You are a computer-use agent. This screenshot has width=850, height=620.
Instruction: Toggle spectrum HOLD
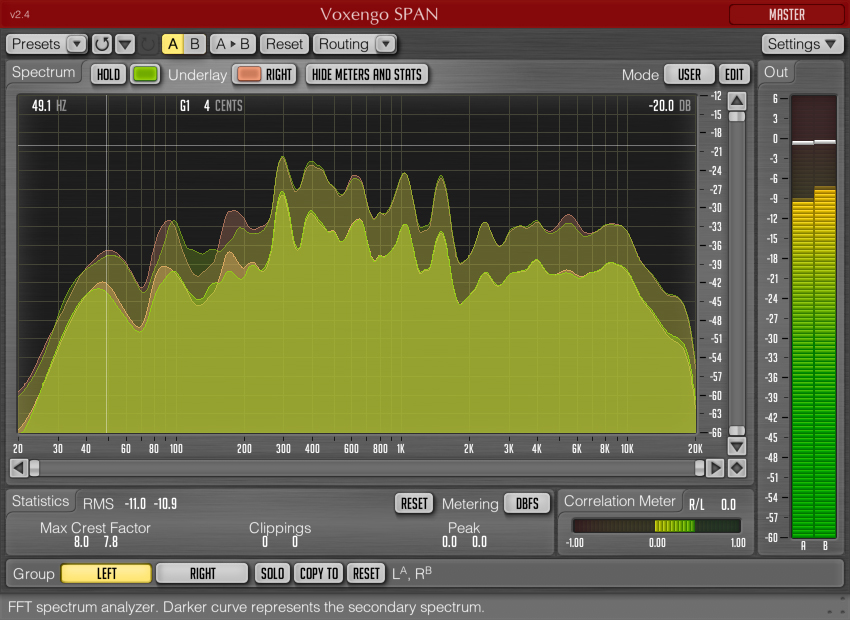[x=108, y=74]
